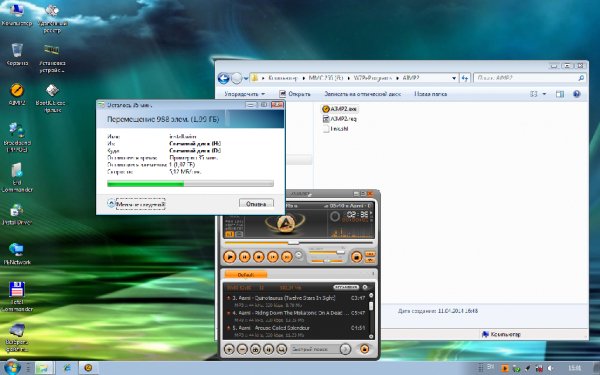The width and height of the screenshot is (600, 375).
Task: Click Компьютер breadcrumb in address bar
Action: click(282, 78)
